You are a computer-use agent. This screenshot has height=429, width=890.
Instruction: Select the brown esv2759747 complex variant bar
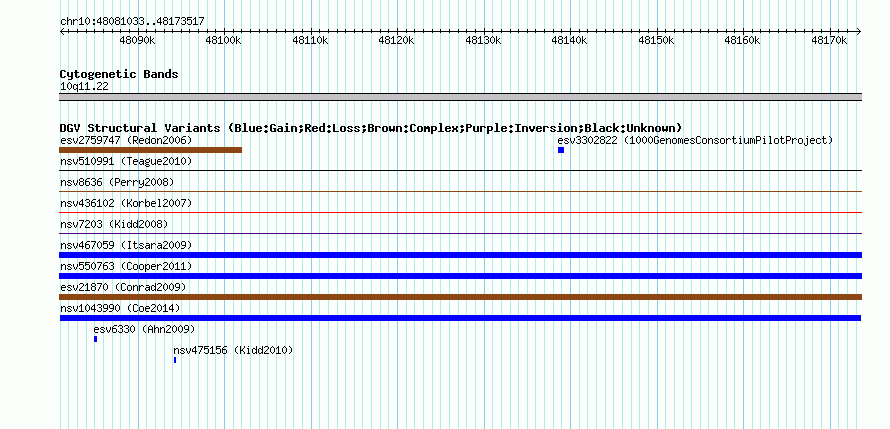(150, 150)
